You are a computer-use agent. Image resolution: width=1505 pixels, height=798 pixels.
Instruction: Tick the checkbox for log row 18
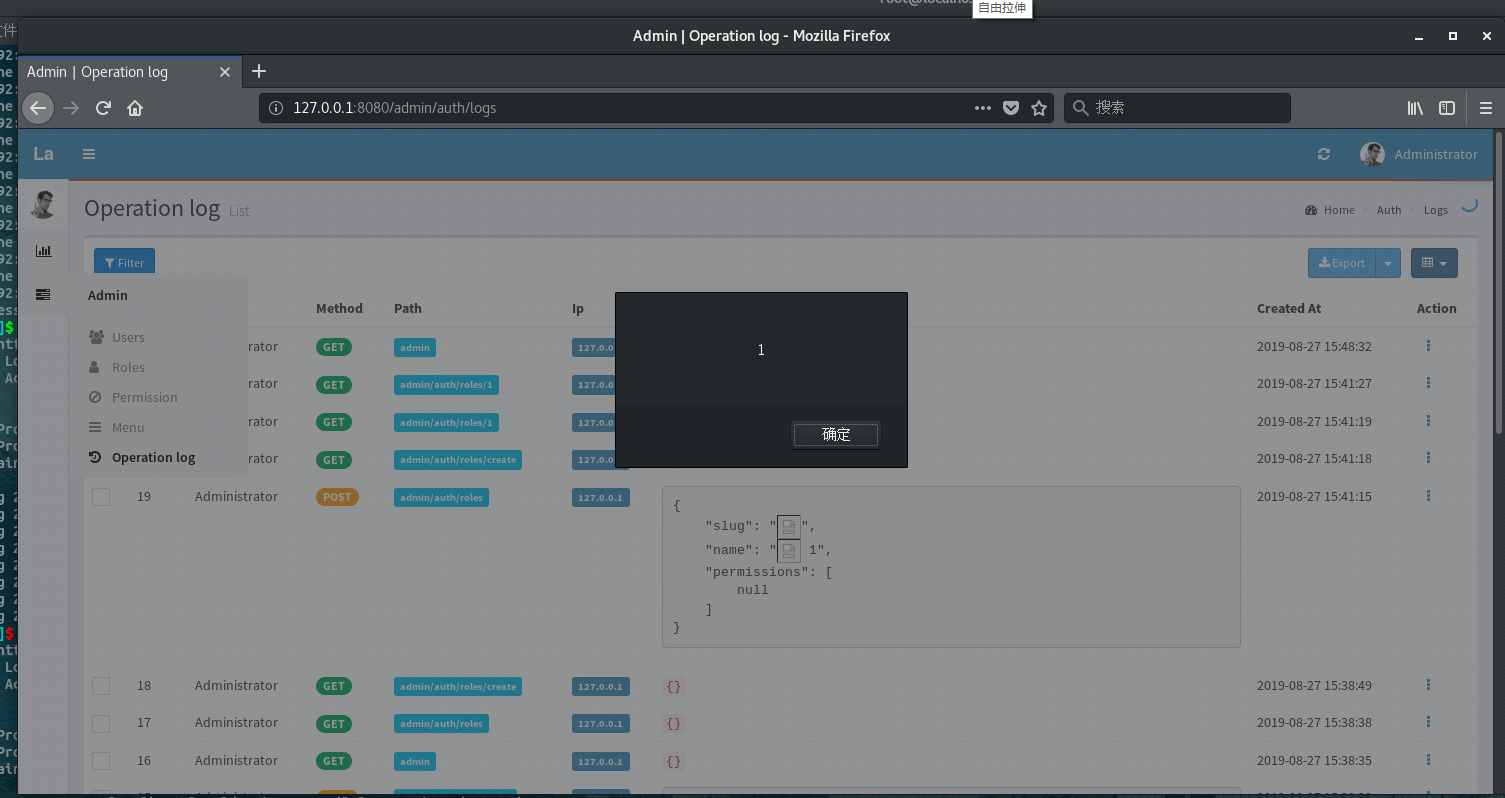[x=101, y=686]
